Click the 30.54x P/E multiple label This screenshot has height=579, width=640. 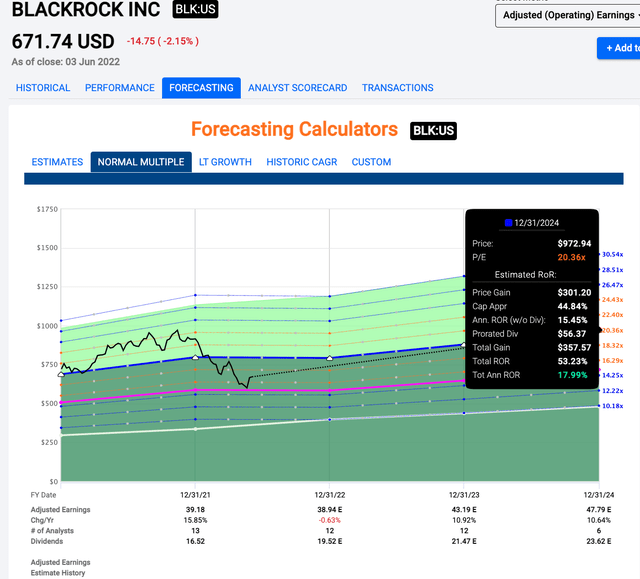tap(613, 254)
